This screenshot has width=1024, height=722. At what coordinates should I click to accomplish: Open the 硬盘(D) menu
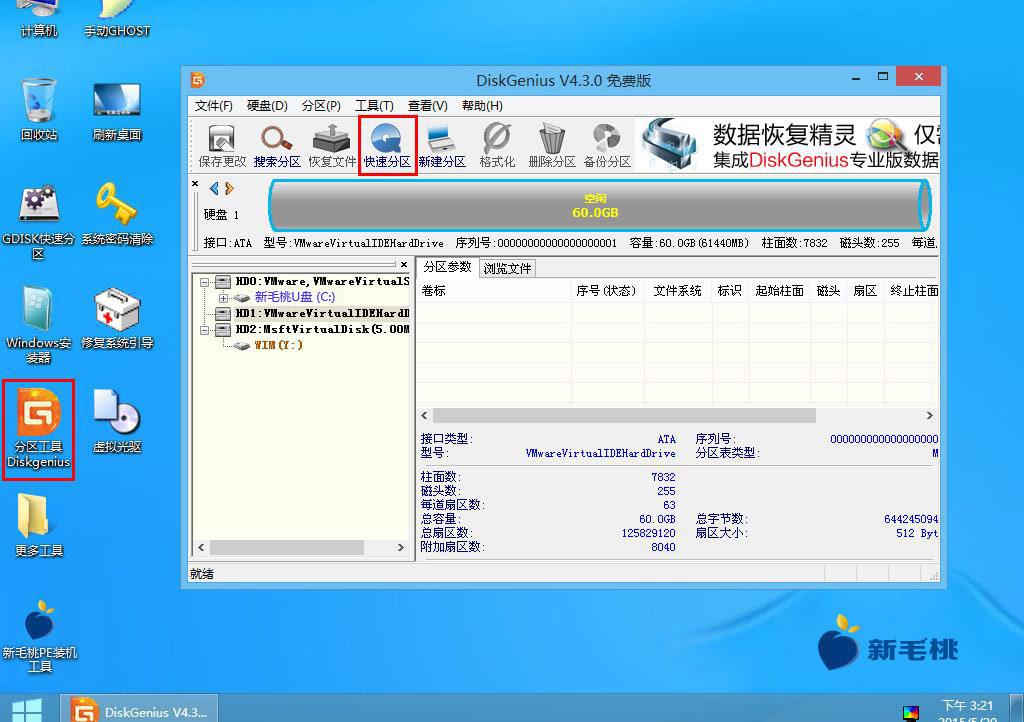click(x=267, y=106)
